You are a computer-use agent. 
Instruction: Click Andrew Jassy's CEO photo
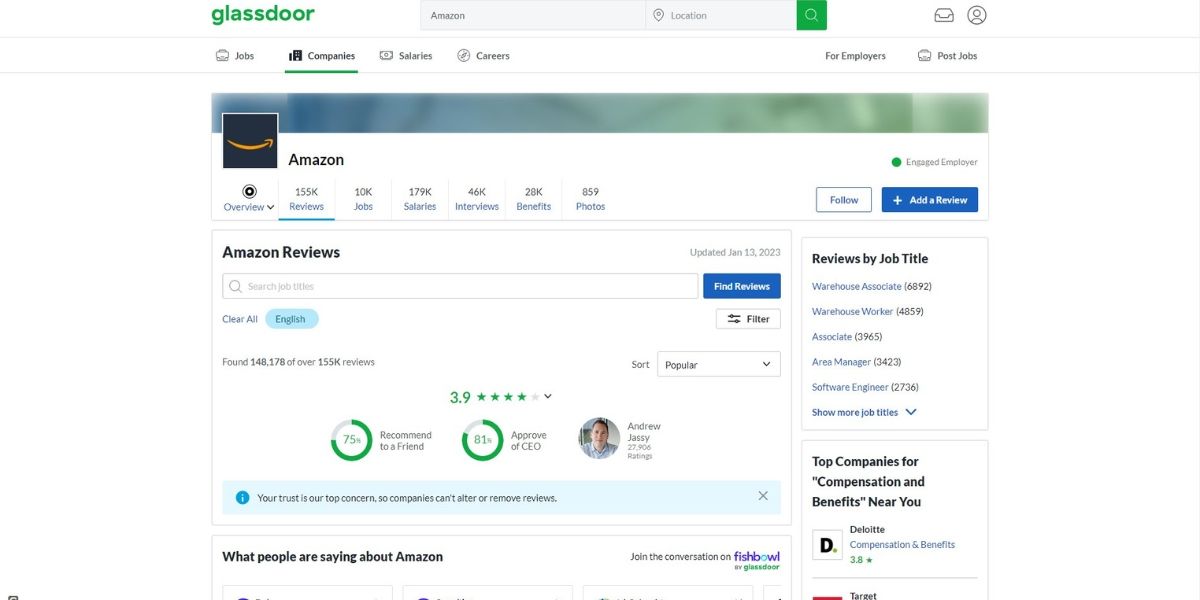click(x=599, y=438)
